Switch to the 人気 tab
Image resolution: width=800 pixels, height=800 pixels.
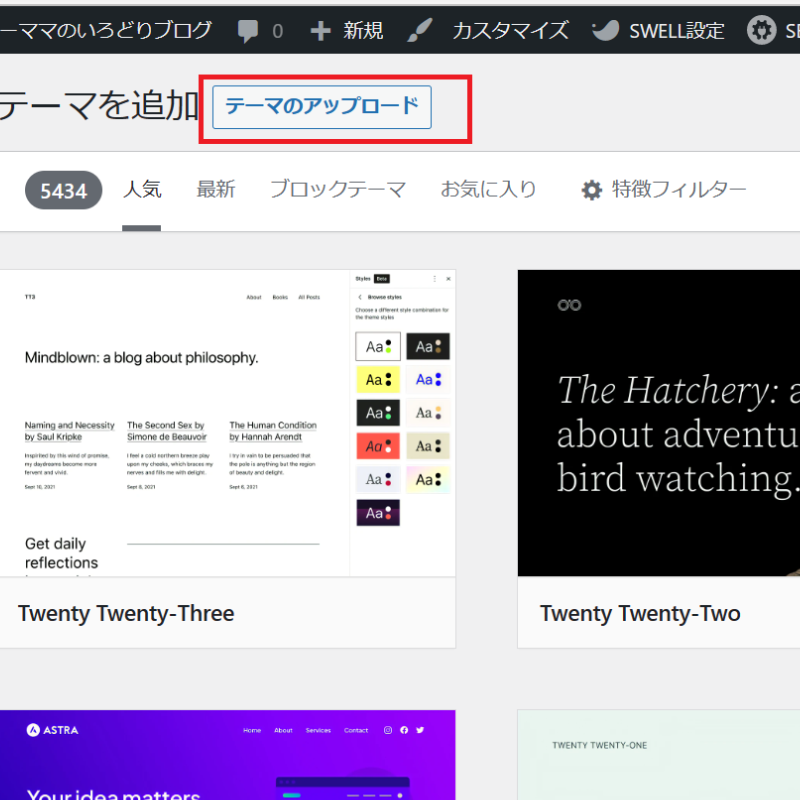[x=142, y=189]
